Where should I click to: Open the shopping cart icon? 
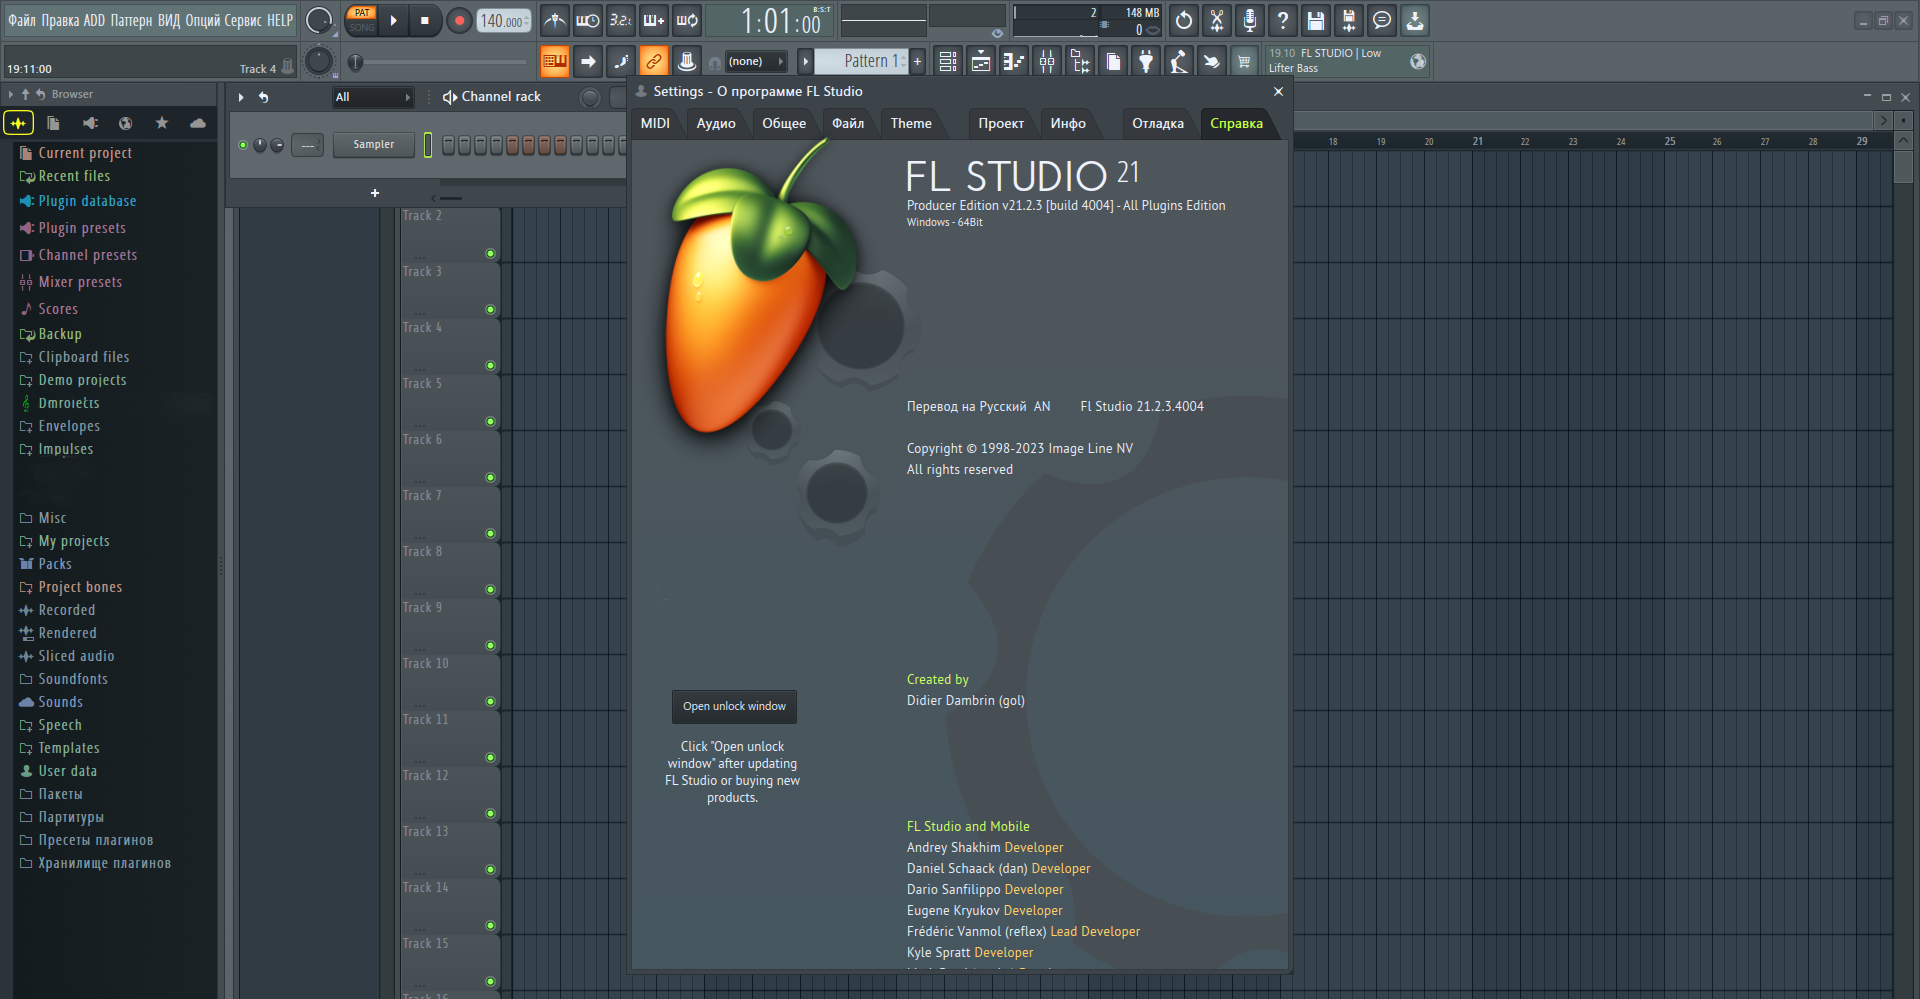[1244, 61]
